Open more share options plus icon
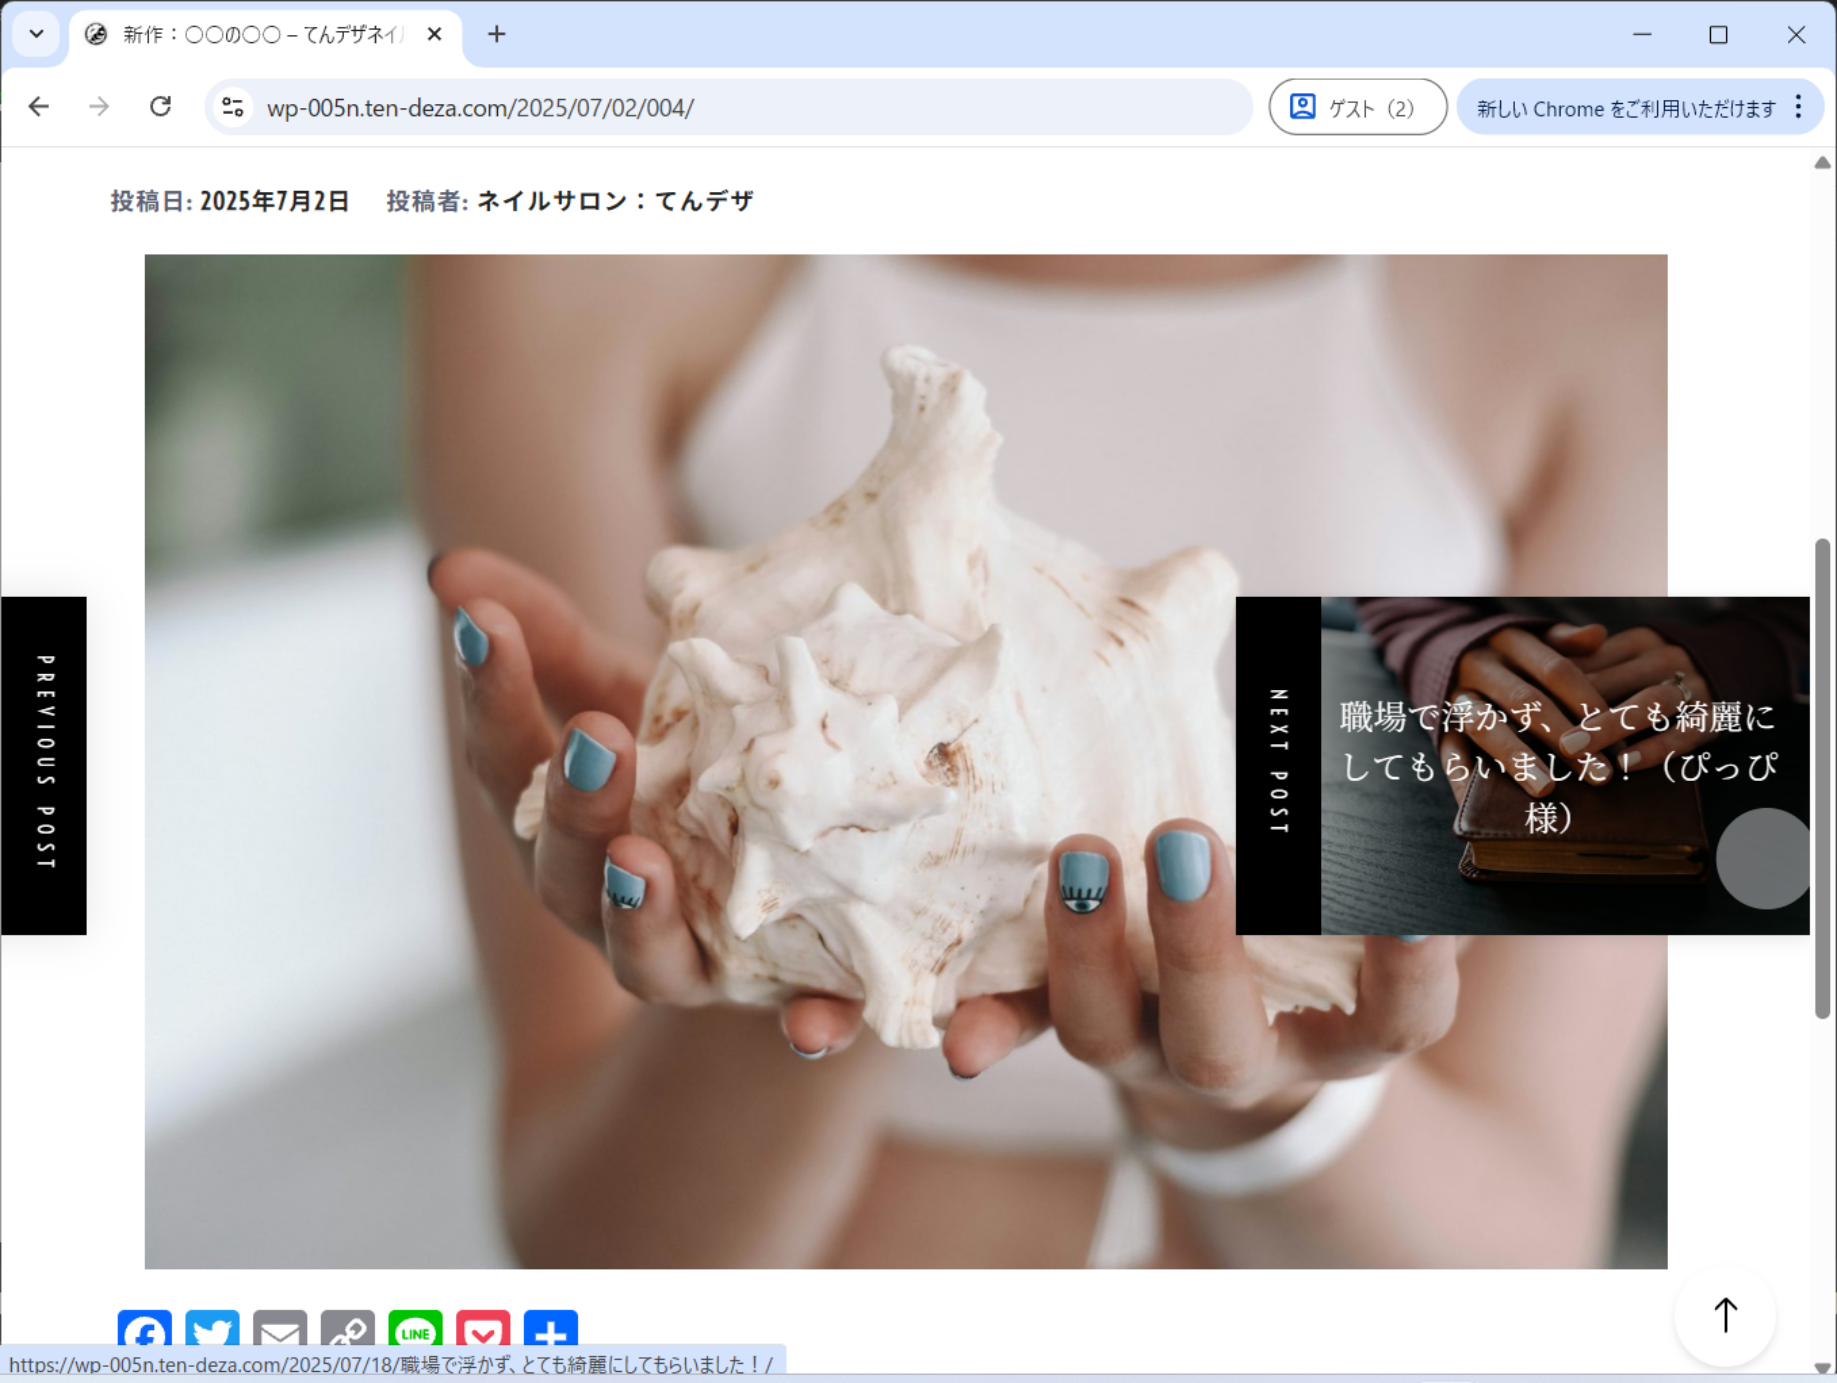Viewport: 1837px width, 1383px height. click(x=550, y=1332)
